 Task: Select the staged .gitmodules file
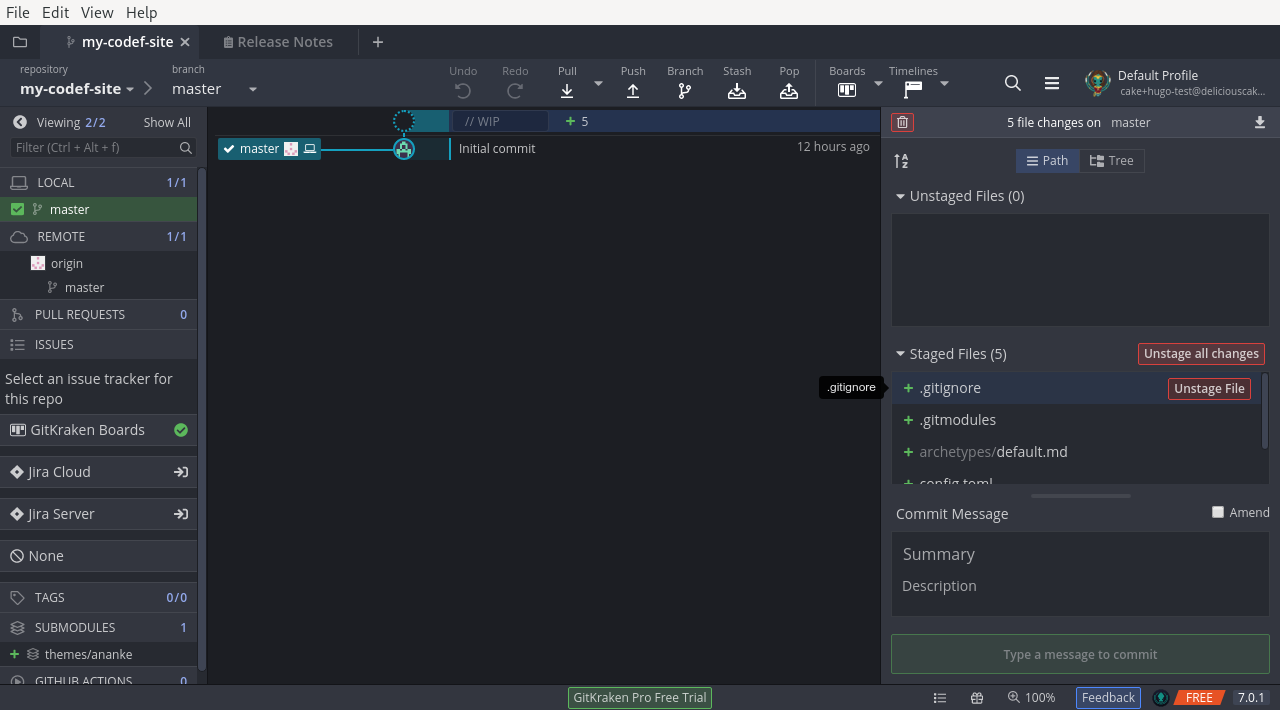1076,420
